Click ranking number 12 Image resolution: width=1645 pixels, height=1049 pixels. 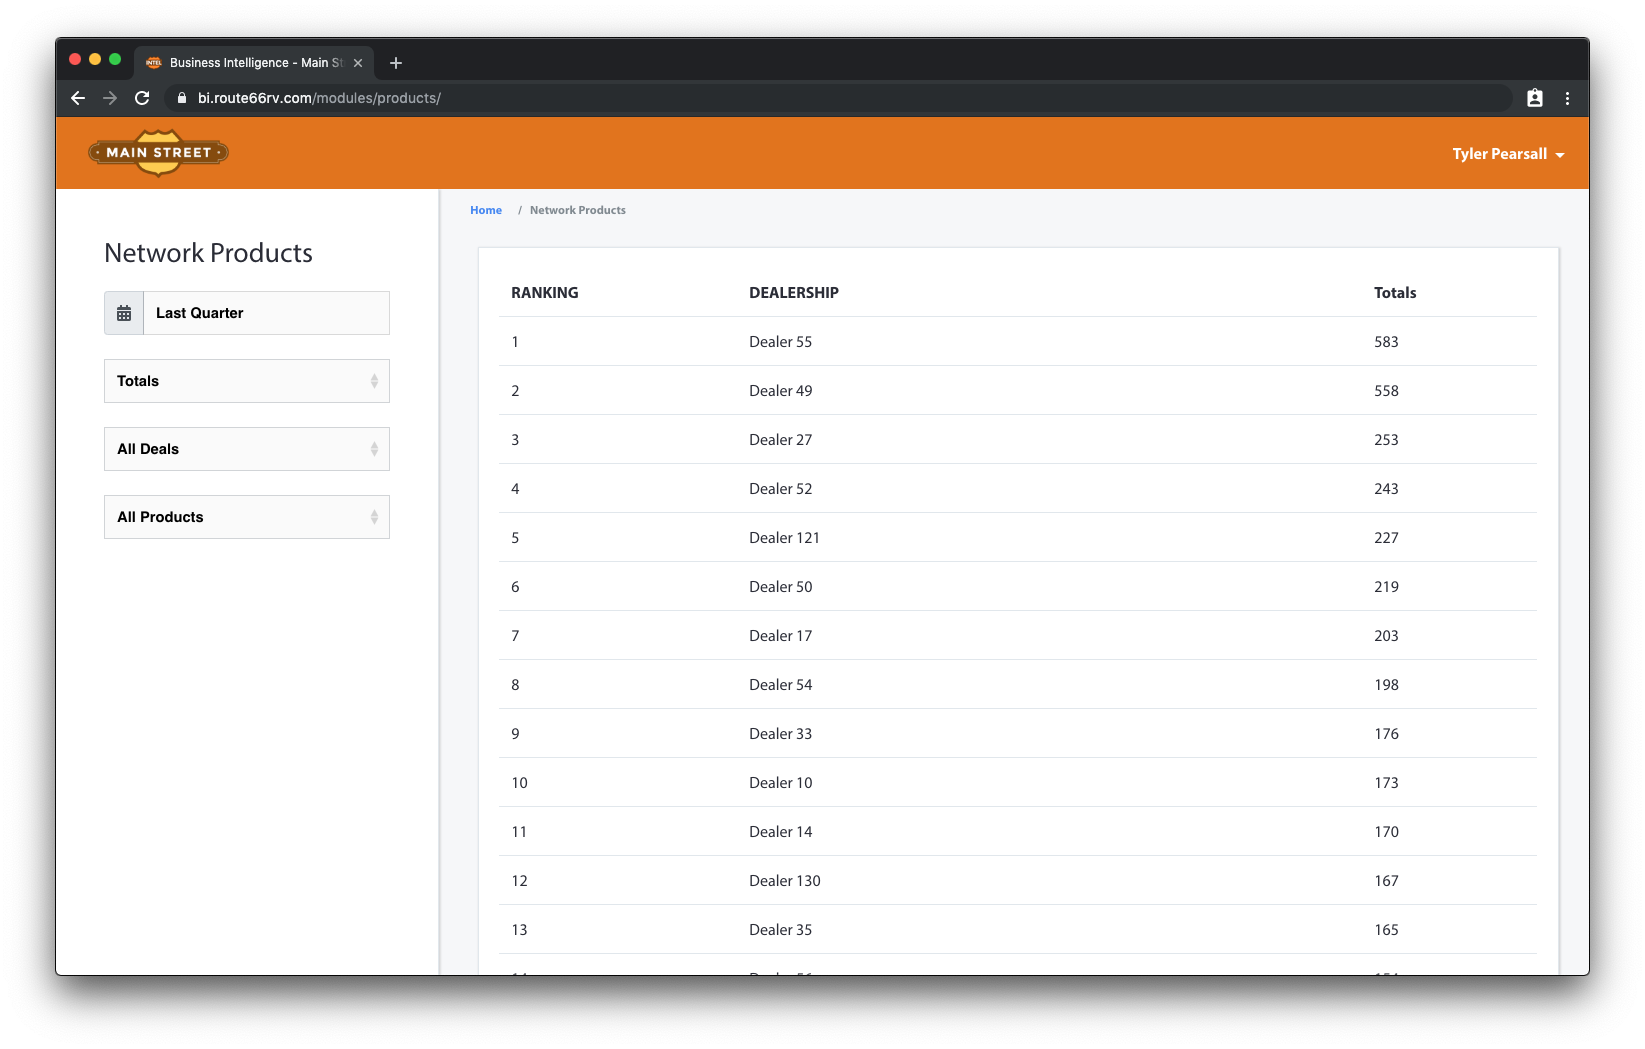pyautogui.click(x=519, y=881)
